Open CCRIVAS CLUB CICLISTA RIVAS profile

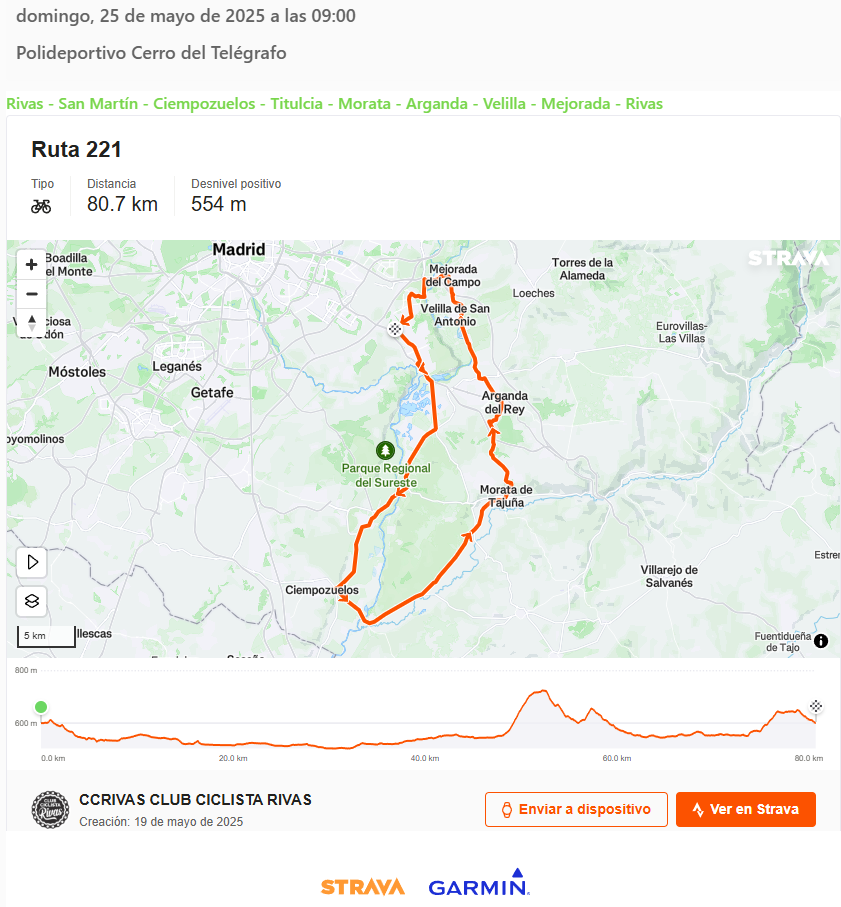point(196,799)
